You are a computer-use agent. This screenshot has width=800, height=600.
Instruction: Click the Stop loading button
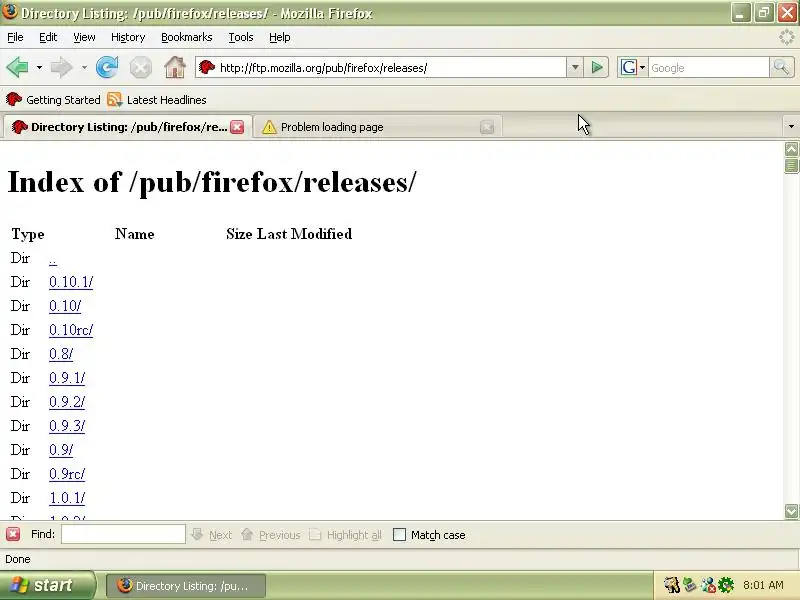[140, 67]
